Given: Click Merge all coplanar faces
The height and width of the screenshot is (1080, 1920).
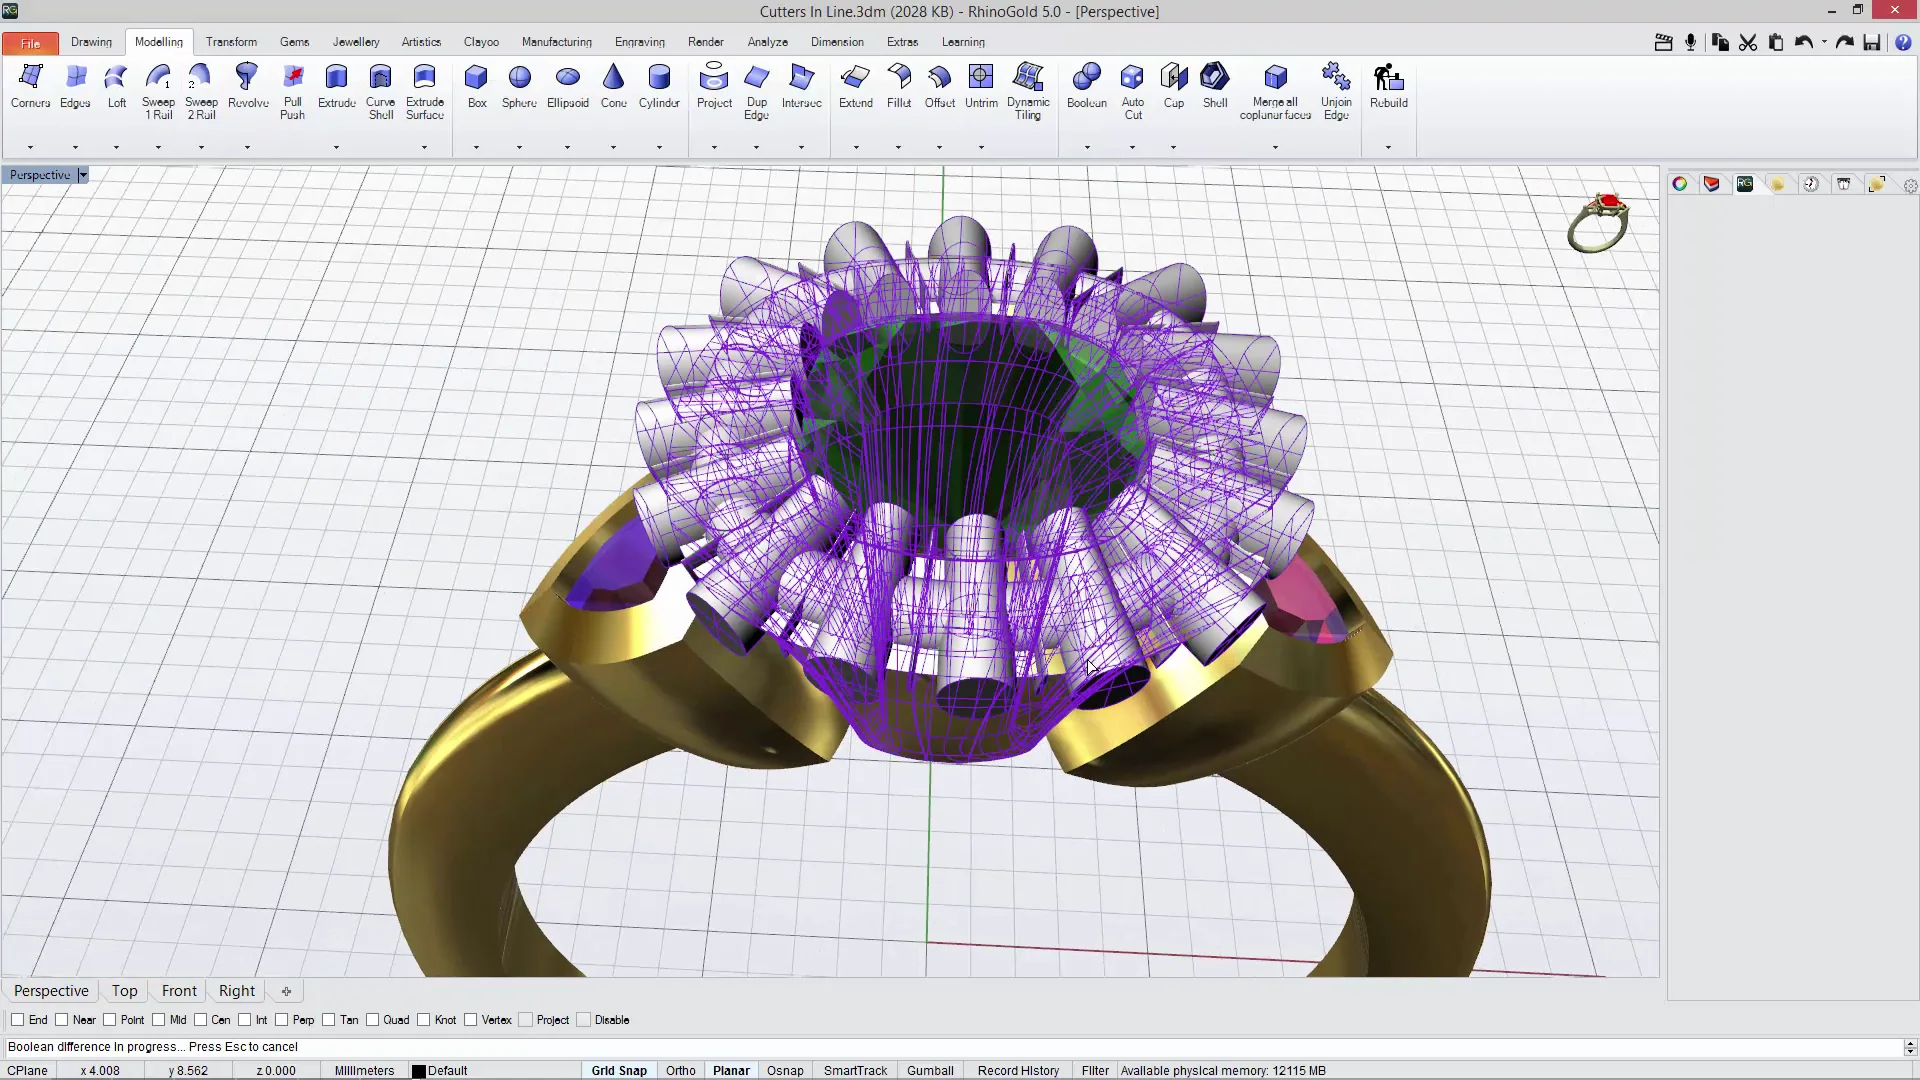Looking at the screenshot, I should [x=1275, y=92].
